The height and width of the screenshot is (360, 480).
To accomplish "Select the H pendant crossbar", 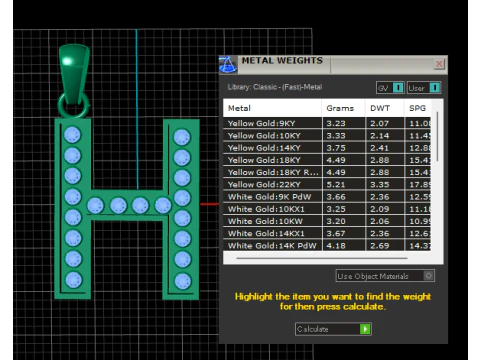I will pyautogui.click(x=128, y=205).
